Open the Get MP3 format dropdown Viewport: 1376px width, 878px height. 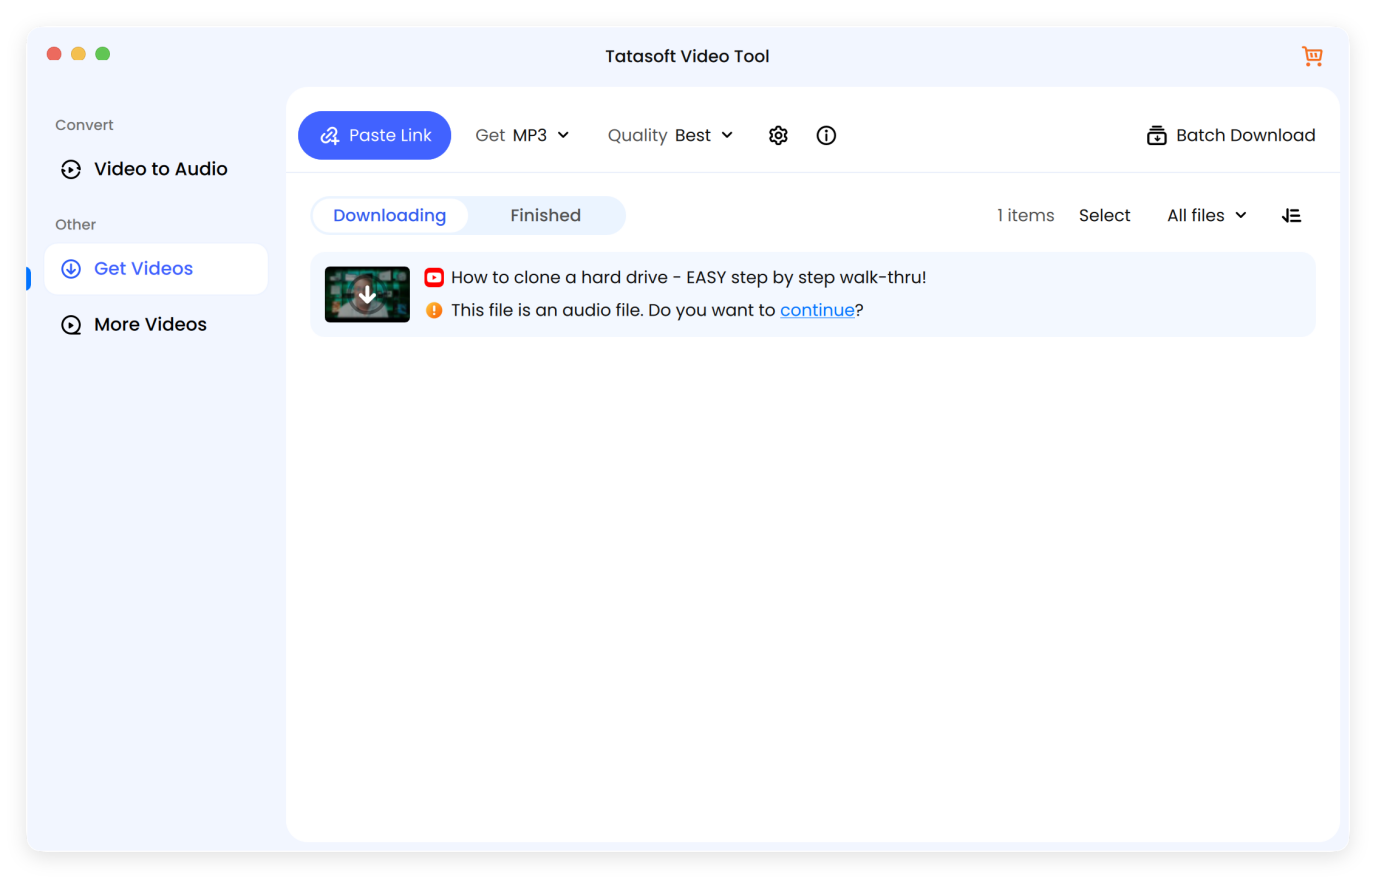[x=523, y=135]
